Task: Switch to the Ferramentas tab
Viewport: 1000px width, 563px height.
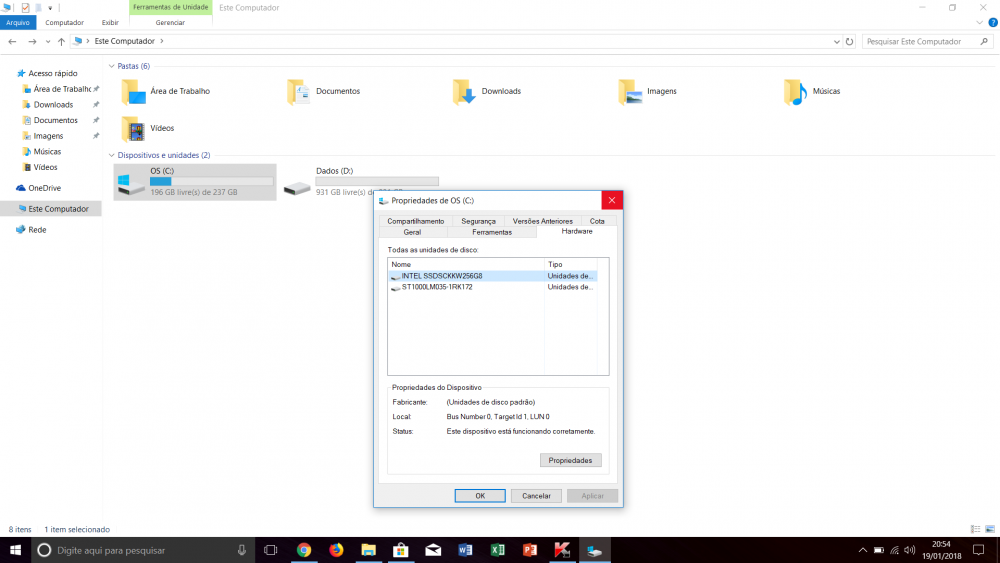Action: tap(492, 232)
